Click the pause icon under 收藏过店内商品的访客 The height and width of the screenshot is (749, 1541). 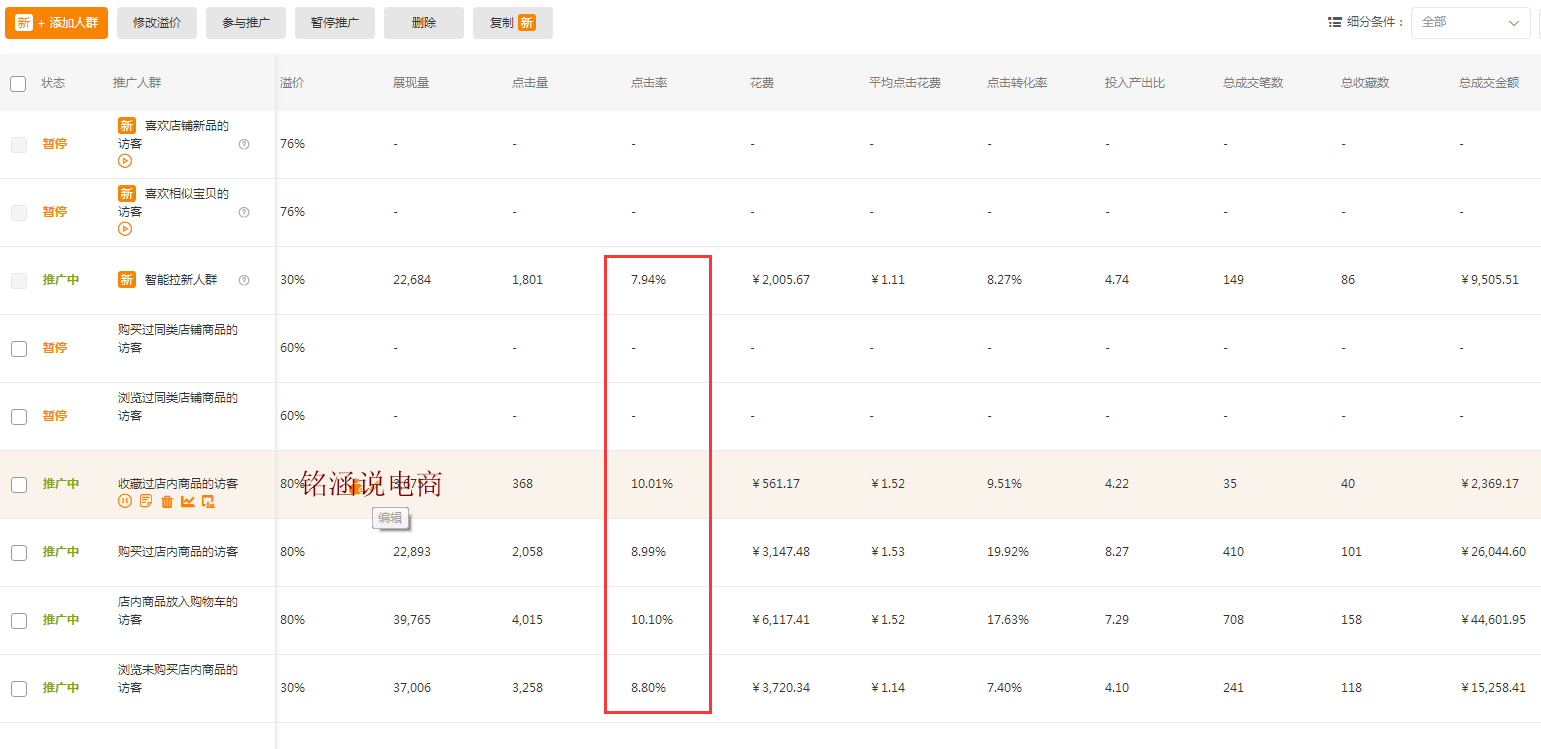(125, 501)
